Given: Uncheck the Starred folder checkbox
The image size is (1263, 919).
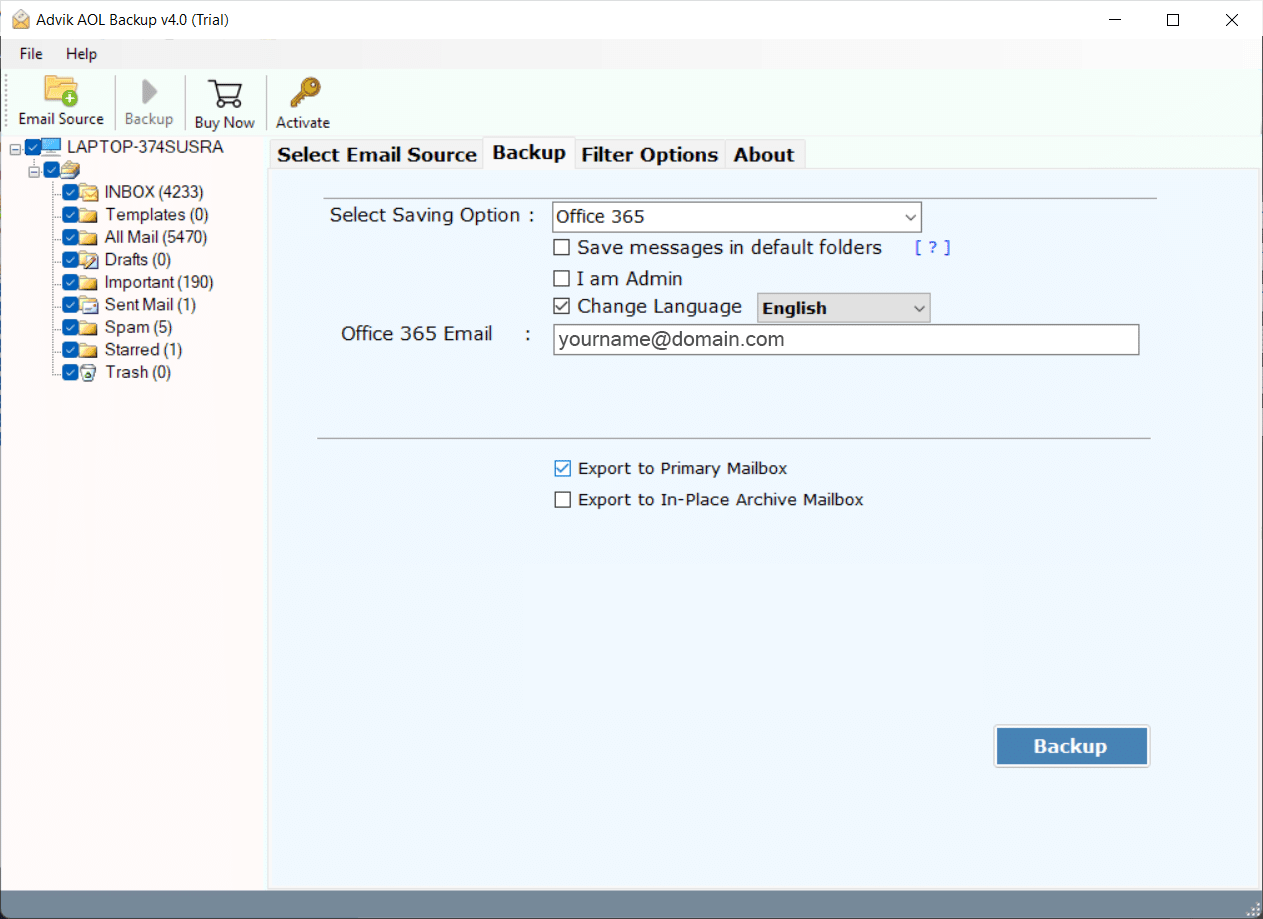Looking at the screenshot, I should tap(70, 350).
